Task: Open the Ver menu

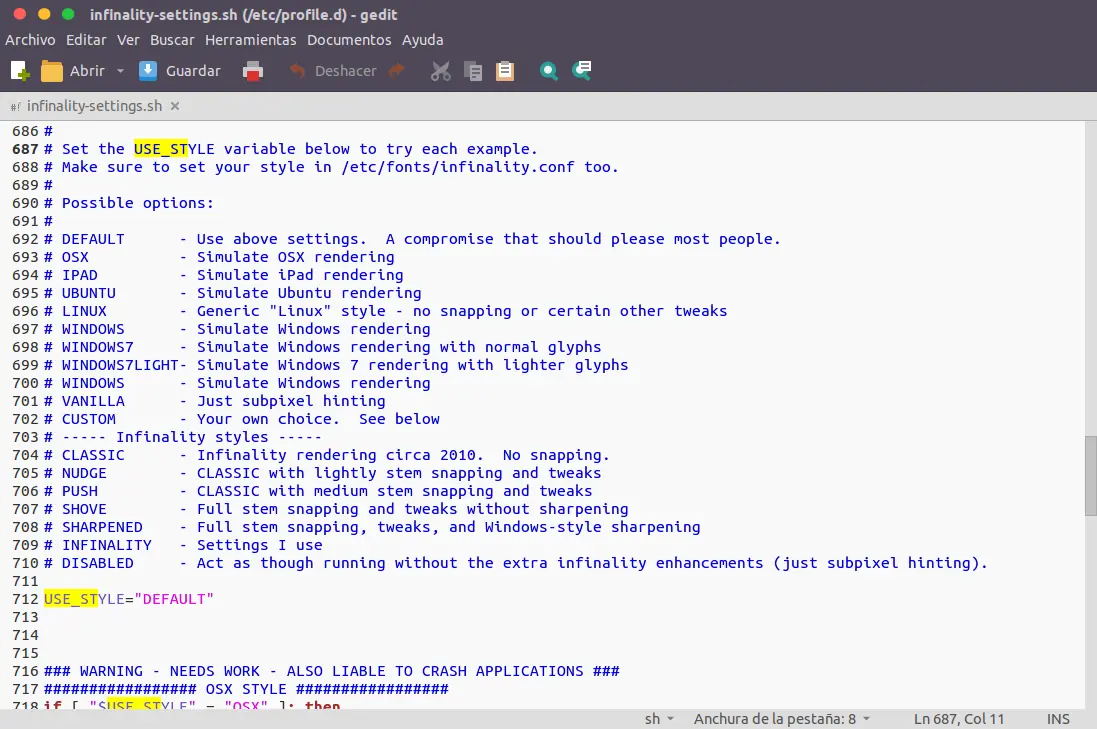Action: coord(128,40)
